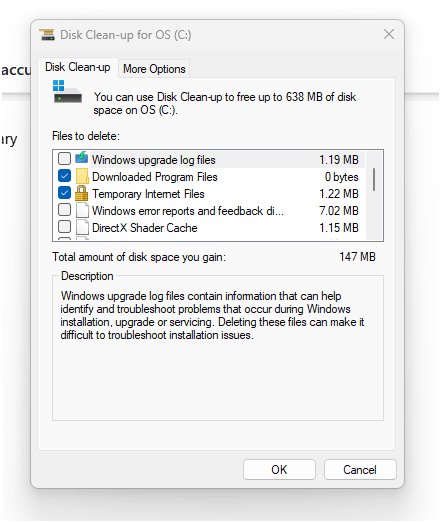441x523 pixels.
Task: Uncheck the Temporary Internet Files checkbox
Action: (64, 193)
